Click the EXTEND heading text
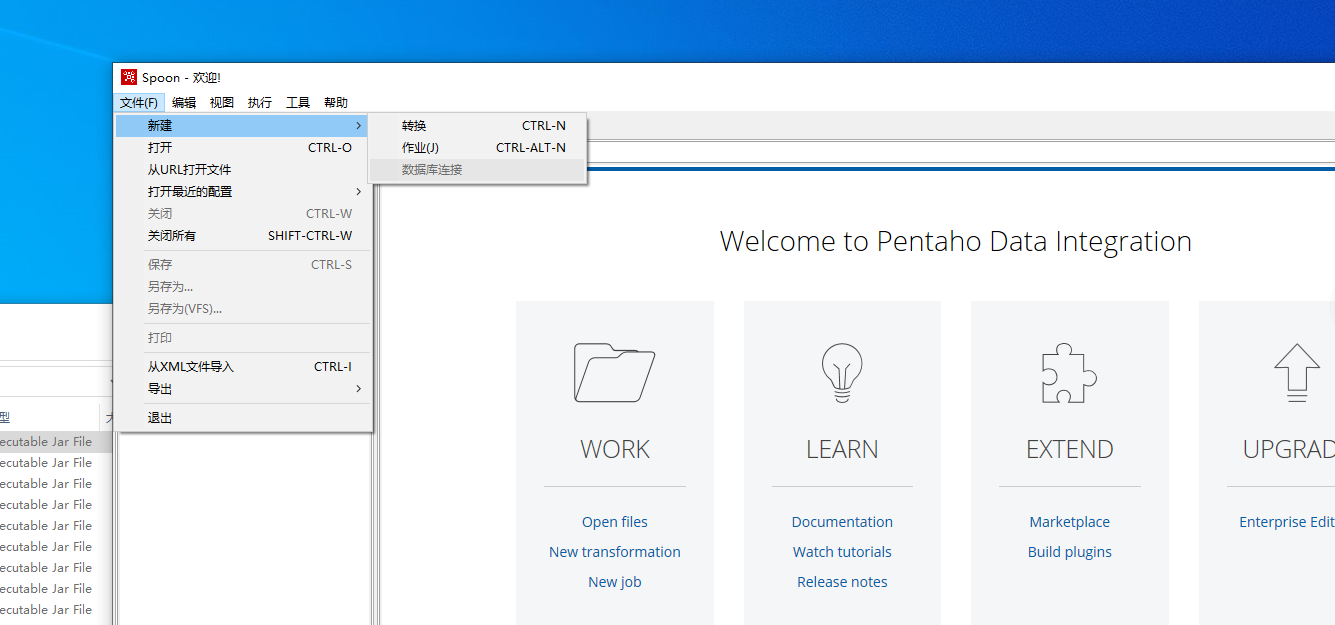1335x625 pixels. pyautogui.click(x=1069, y=450)
